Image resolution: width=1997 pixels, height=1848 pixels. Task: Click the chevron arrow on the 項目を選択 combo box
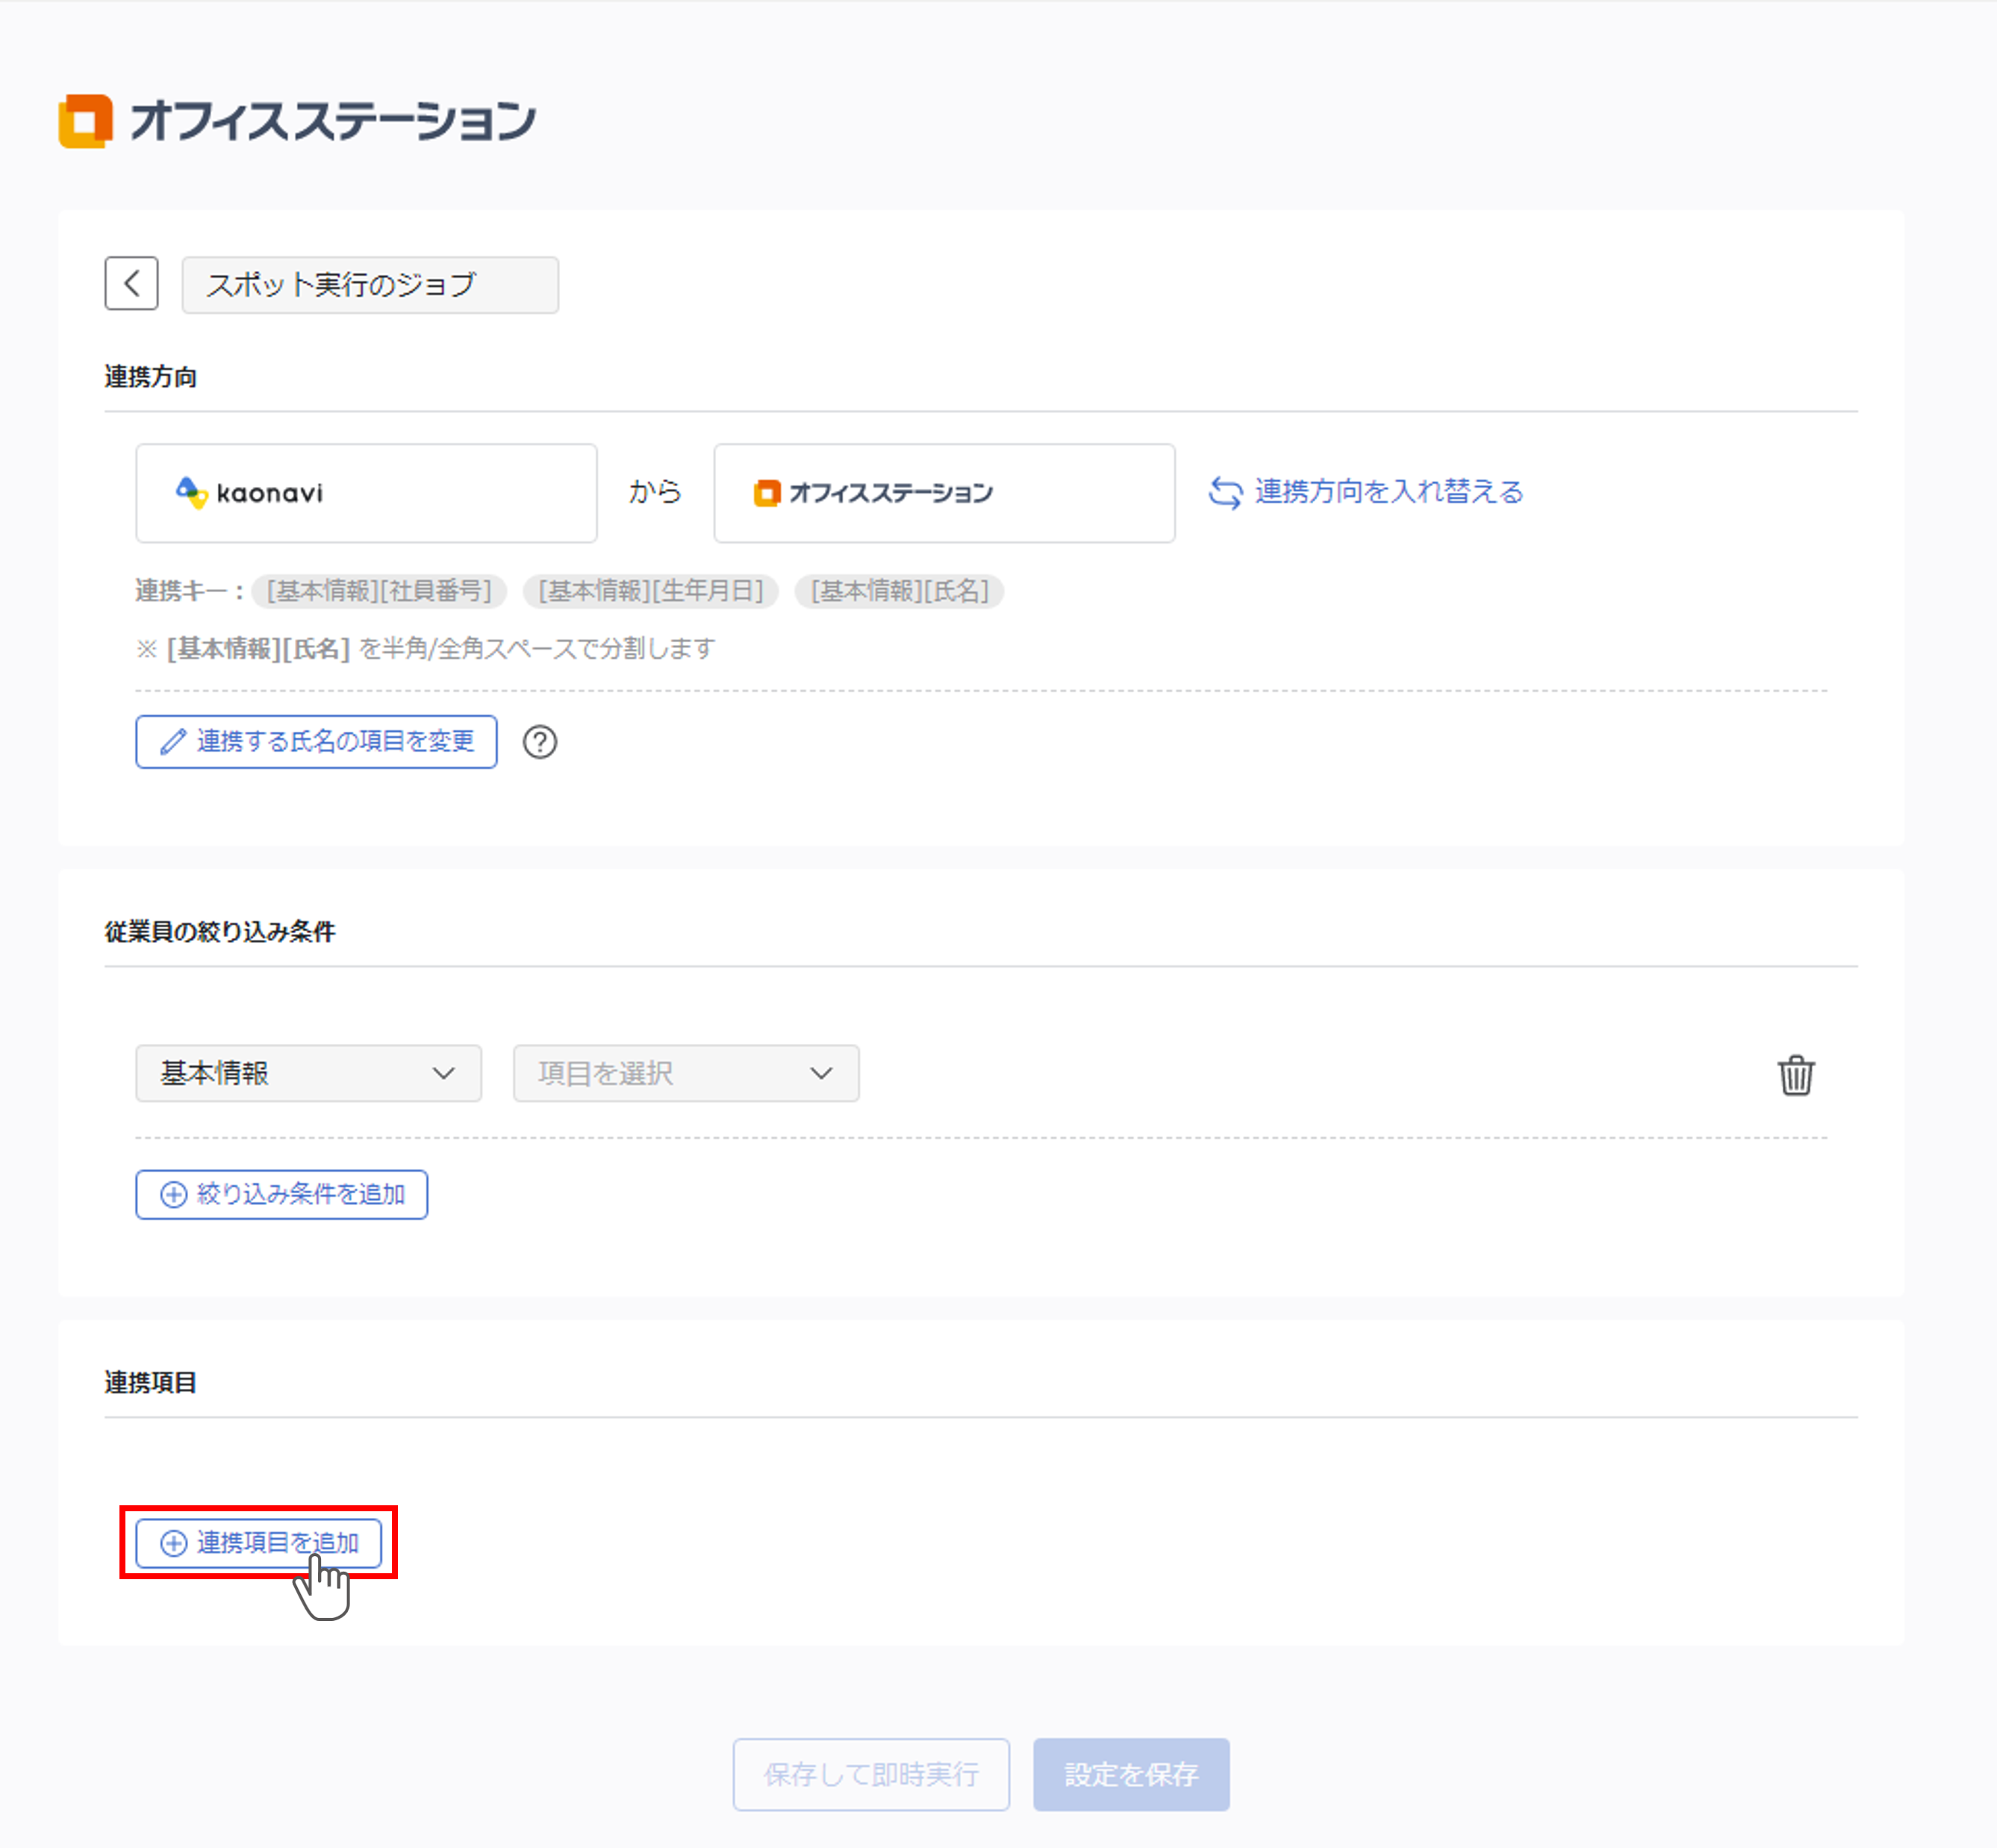[x=821, y=1073]
